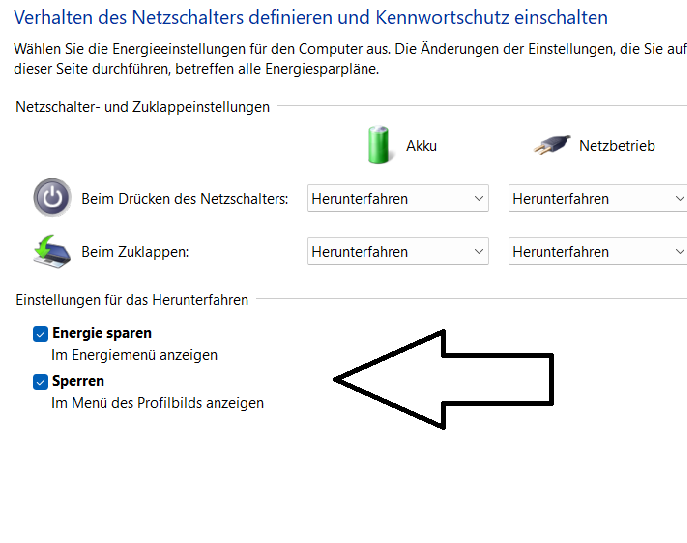Click 'Im Energiemenü anzeigen' description text

pyautogui.click(x=135, y=355)
